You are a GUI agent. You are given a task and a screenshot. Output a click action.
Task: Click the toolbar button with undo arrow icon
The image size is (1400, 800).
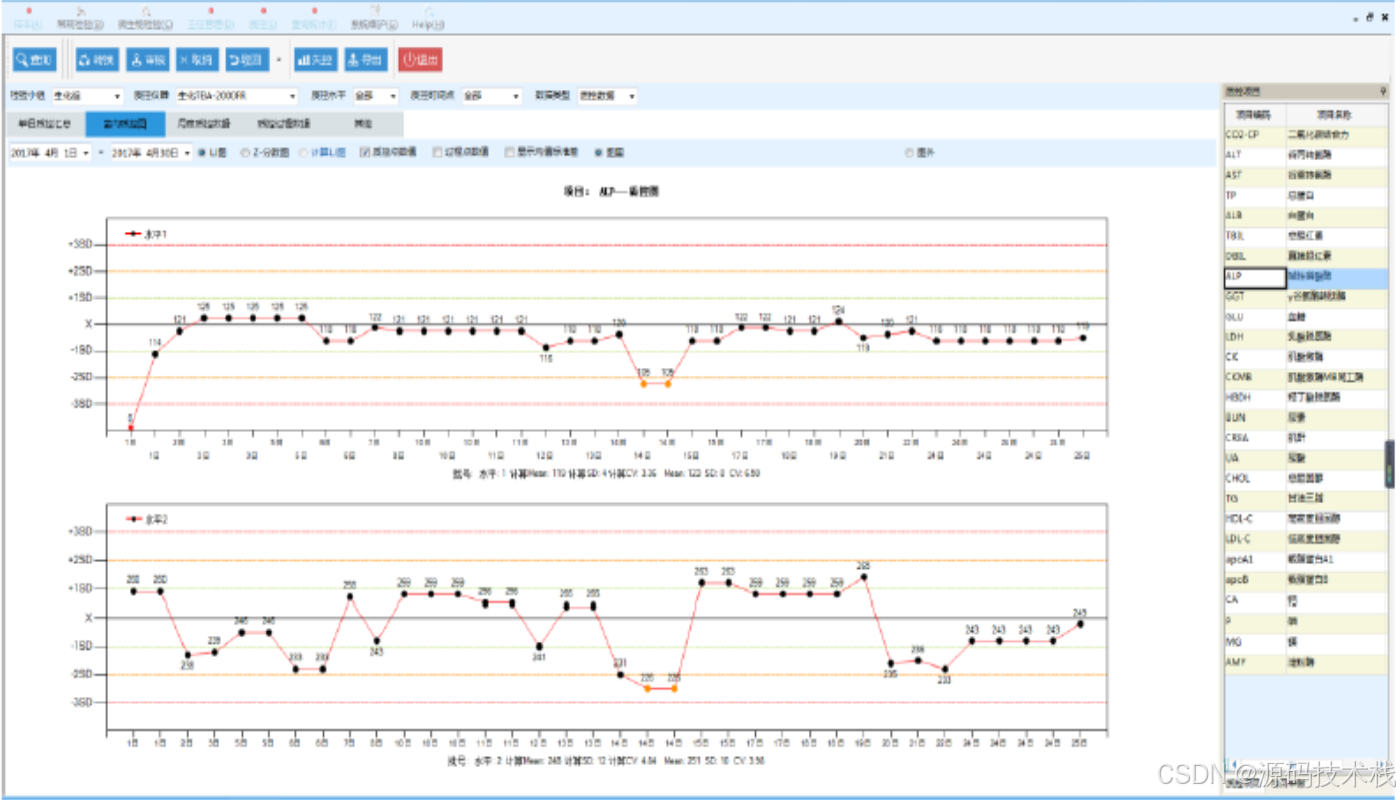247,60
